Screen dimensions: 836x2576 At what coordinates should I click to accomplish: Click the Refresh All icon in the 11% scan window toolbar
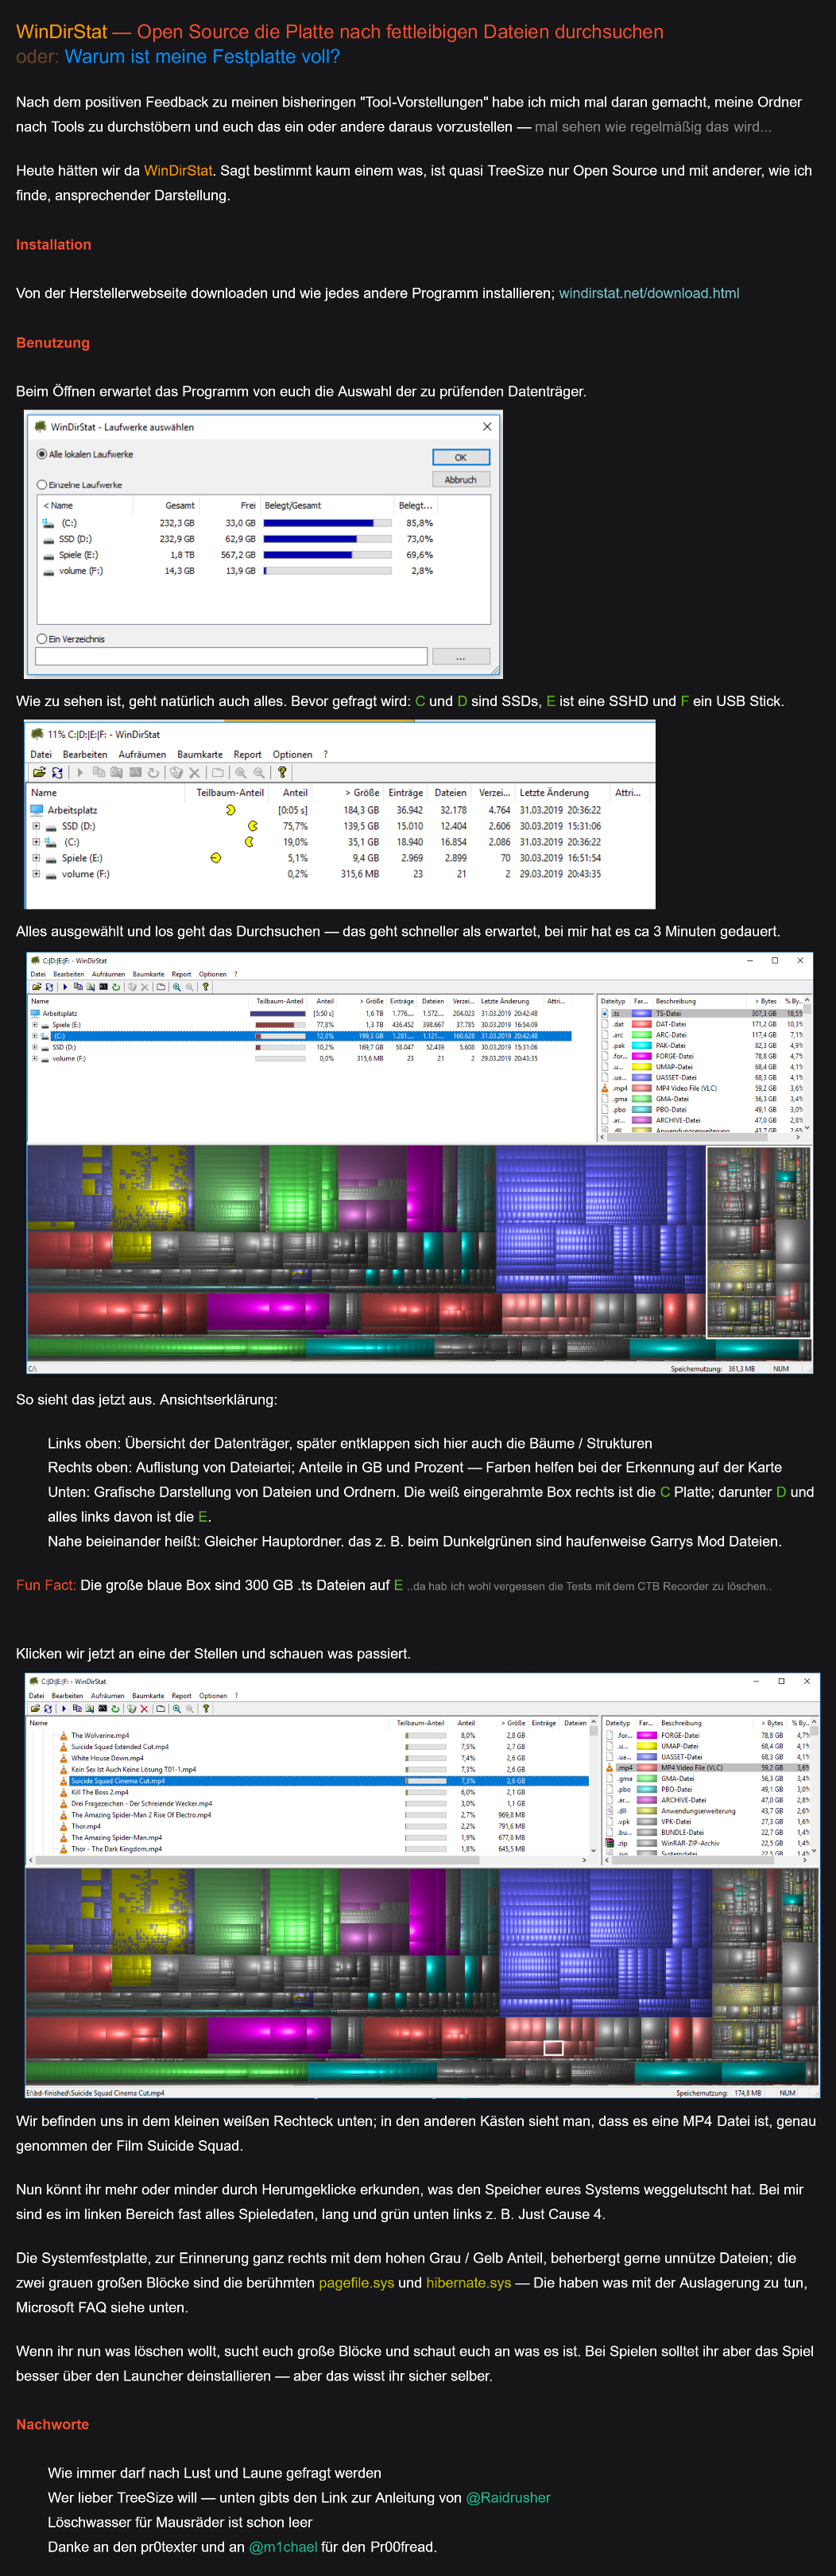tap(57, 772)
